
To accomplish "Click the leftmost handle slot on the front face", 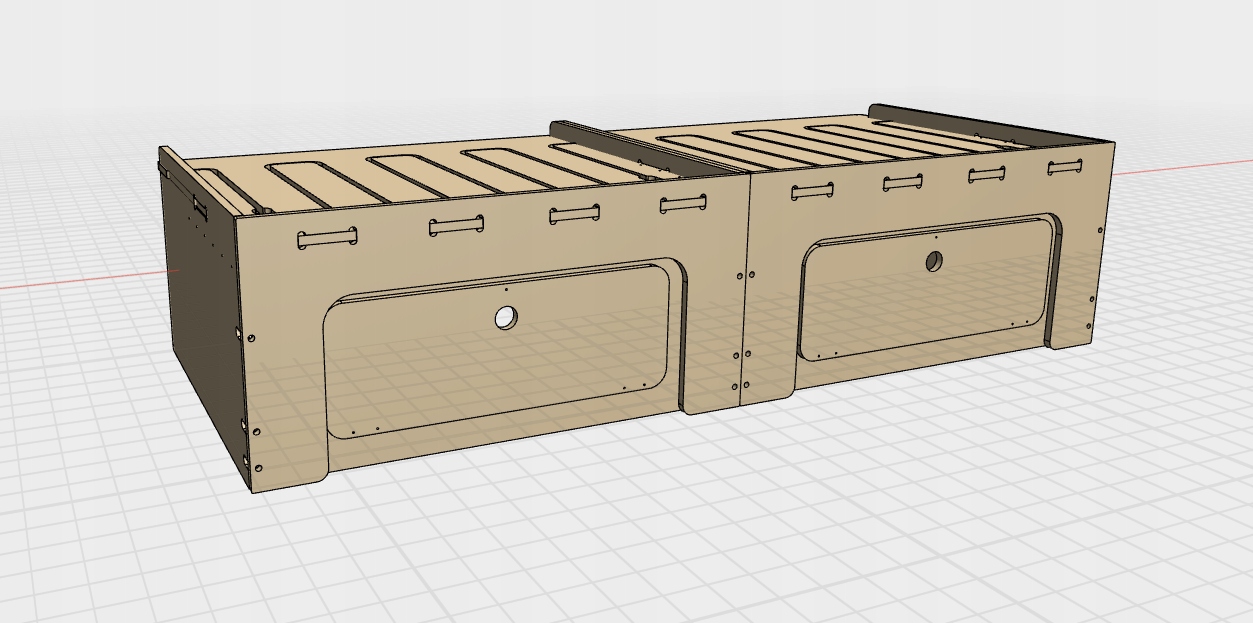I will [327, 238].
